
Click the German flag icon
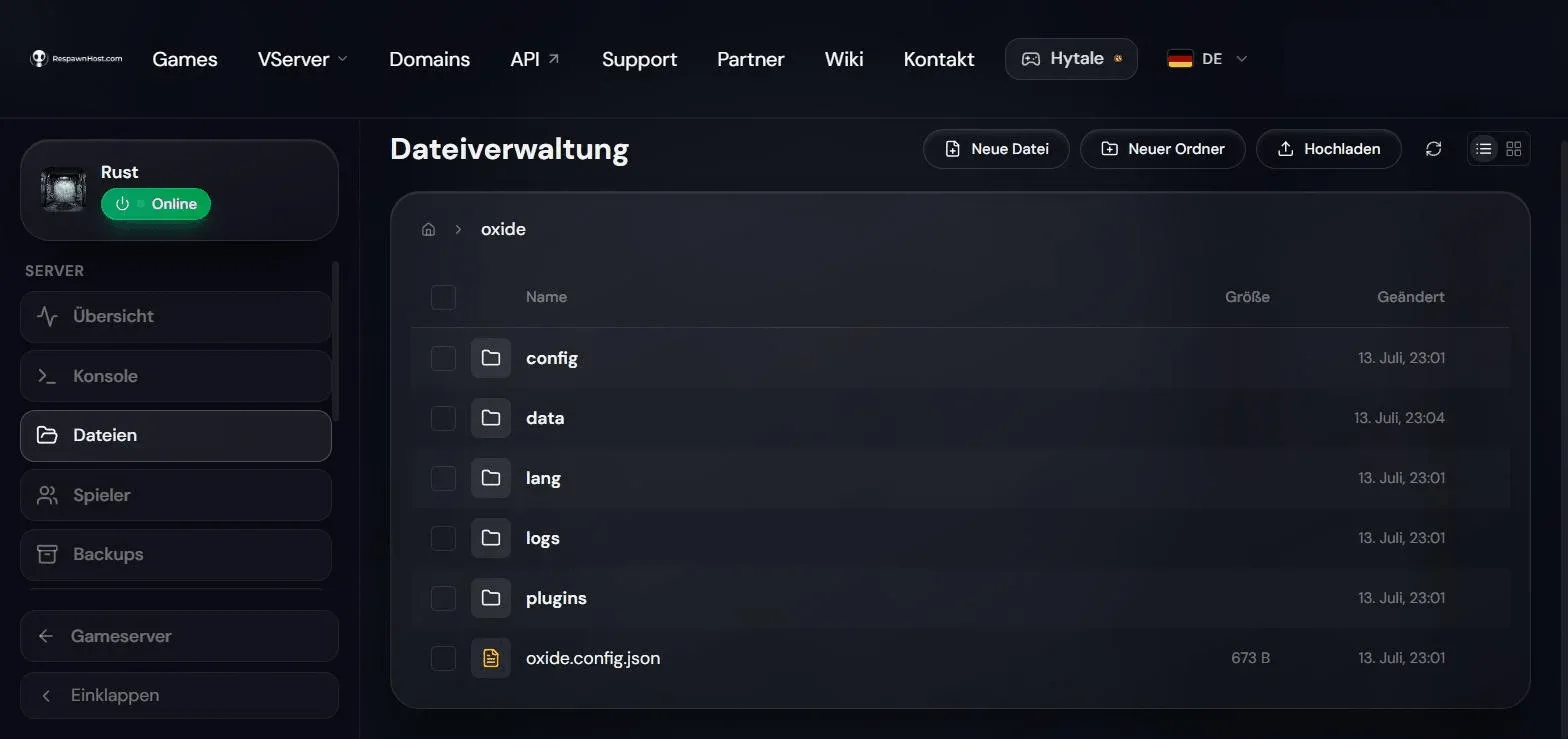click(x=1180, y=59)
